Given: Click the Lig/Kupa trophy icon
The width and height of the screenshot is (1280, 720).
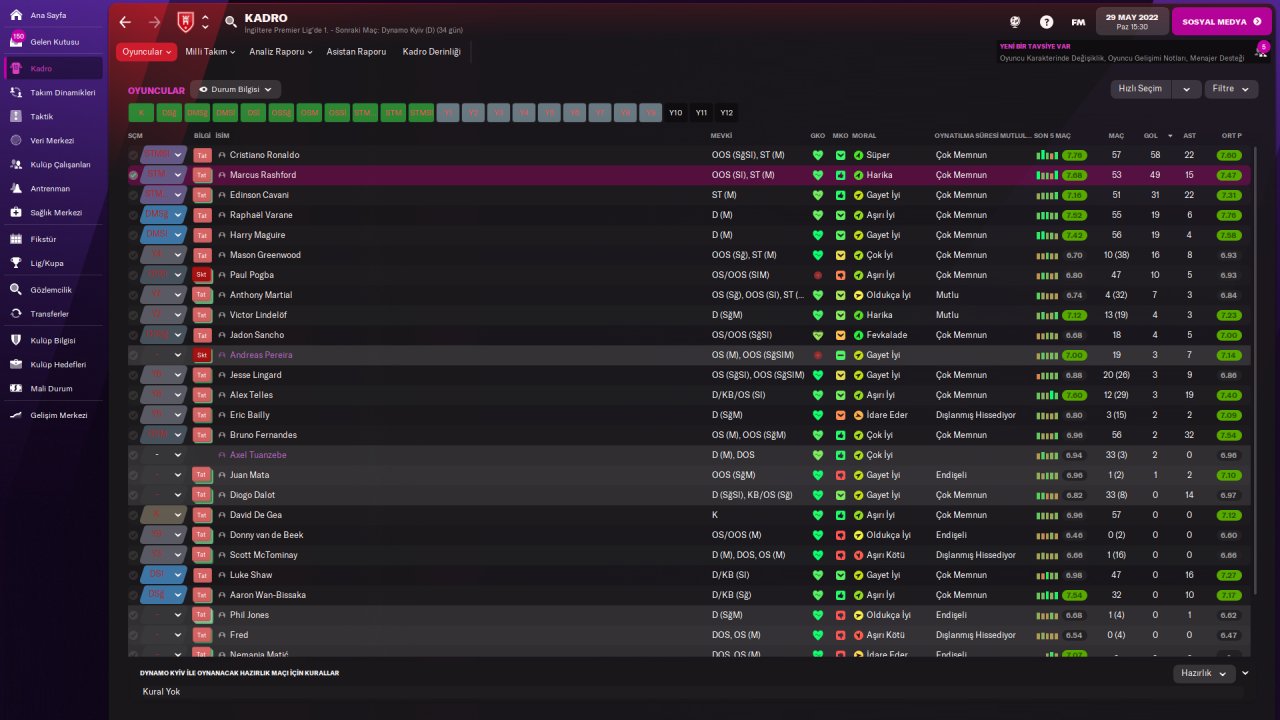Looking at the screenshot, I should pos(16,263).
